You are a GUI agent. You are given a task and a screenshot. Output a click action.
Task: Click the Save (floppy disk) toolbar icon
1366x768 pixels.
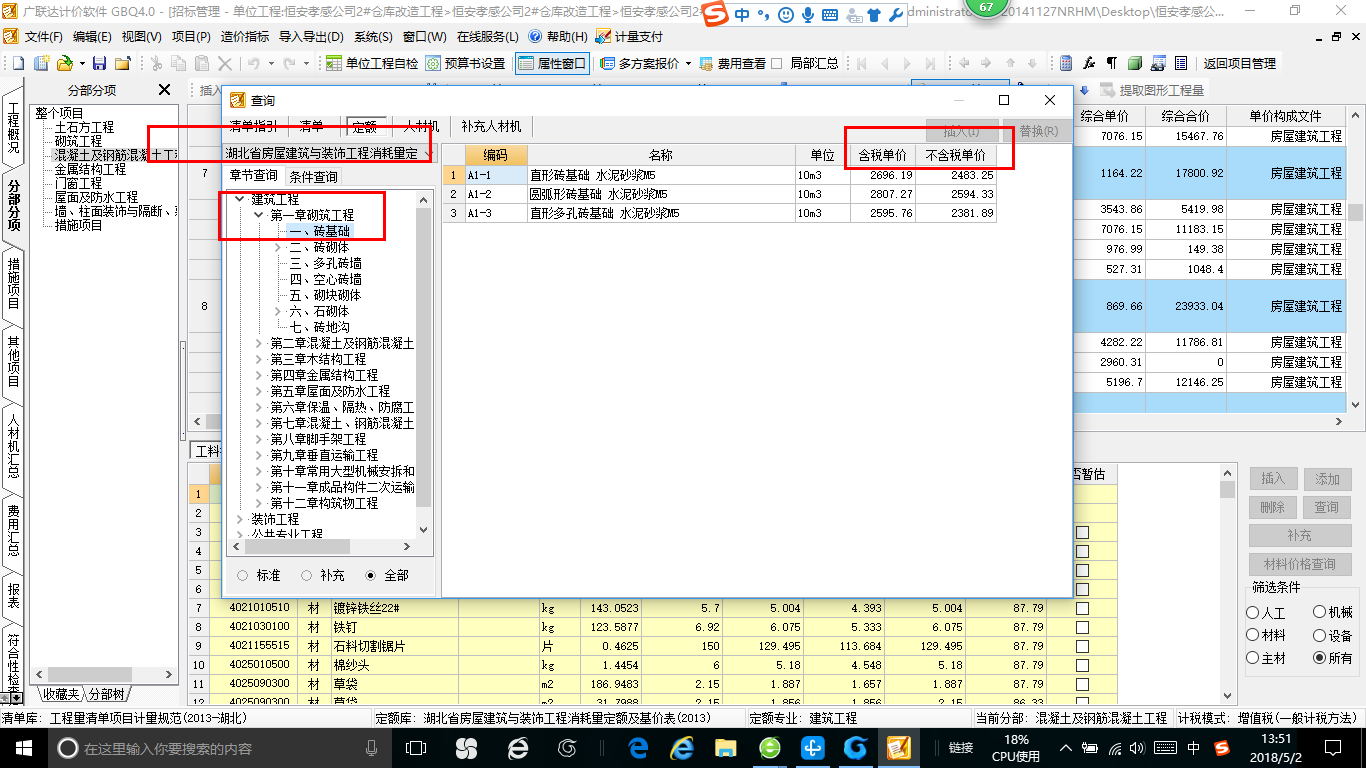99,63
